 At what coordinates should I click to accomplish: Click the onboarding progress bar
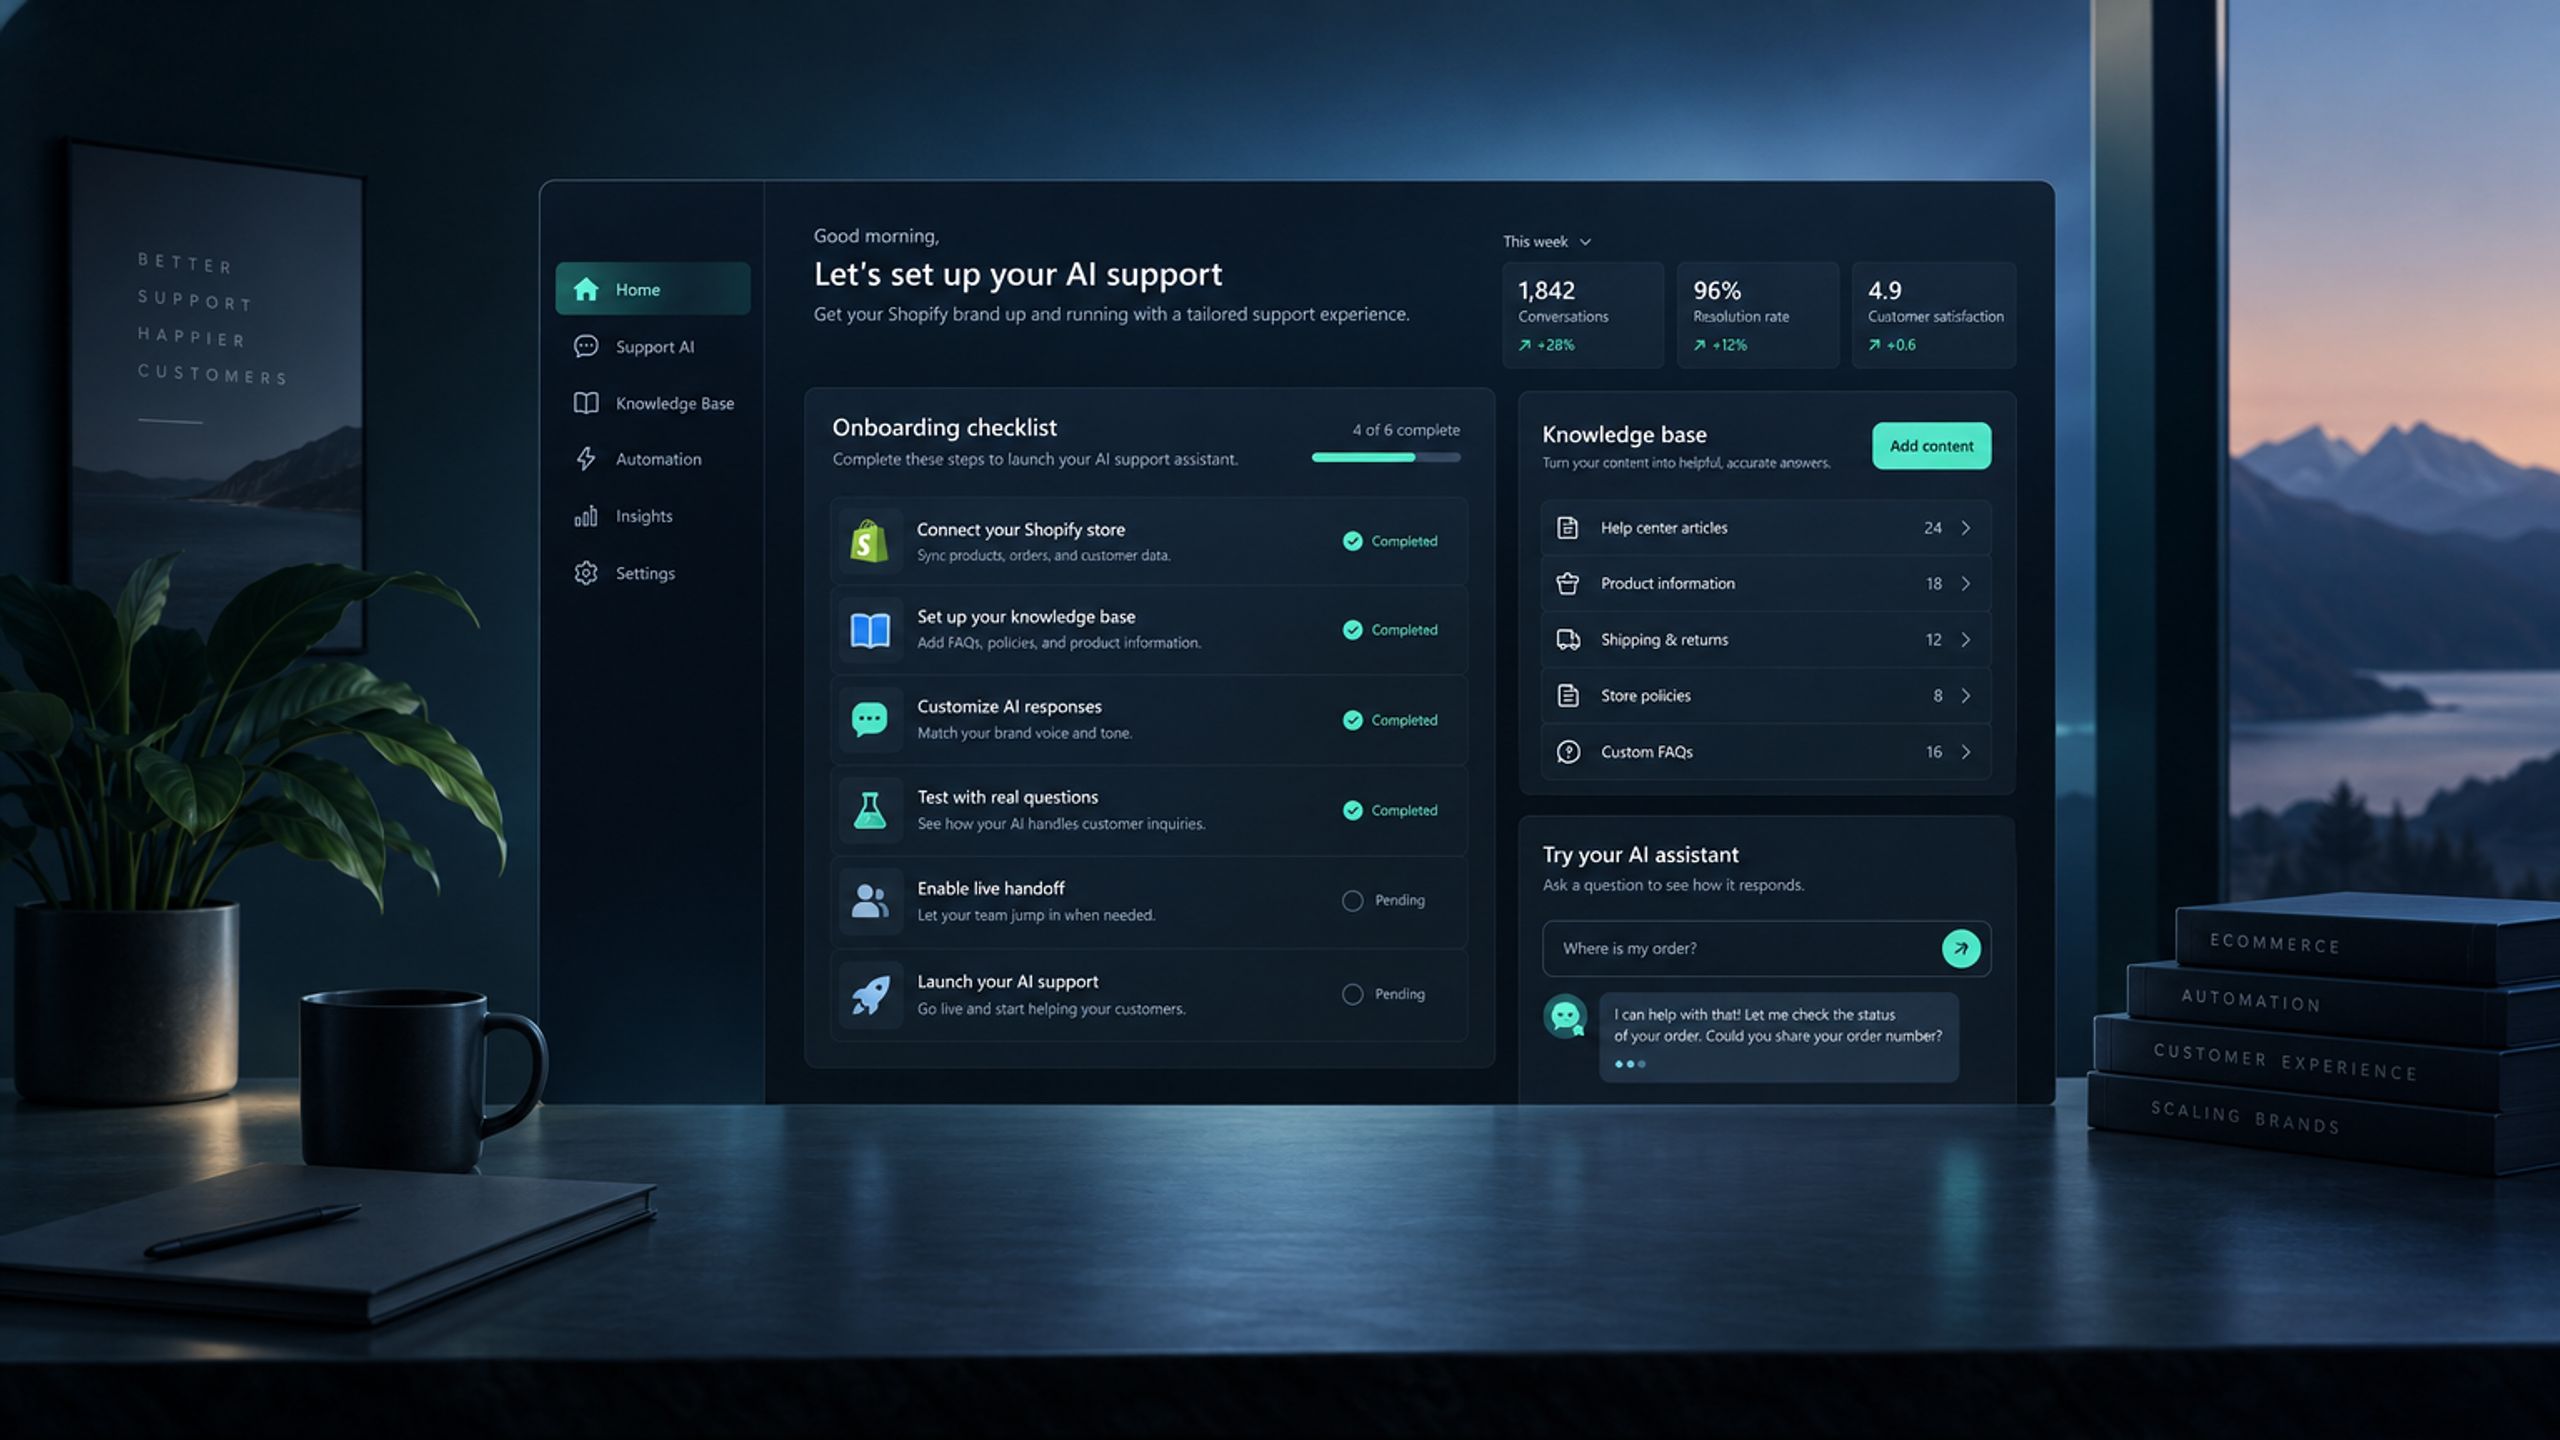pyautogui.click(x=1386, y=458)
